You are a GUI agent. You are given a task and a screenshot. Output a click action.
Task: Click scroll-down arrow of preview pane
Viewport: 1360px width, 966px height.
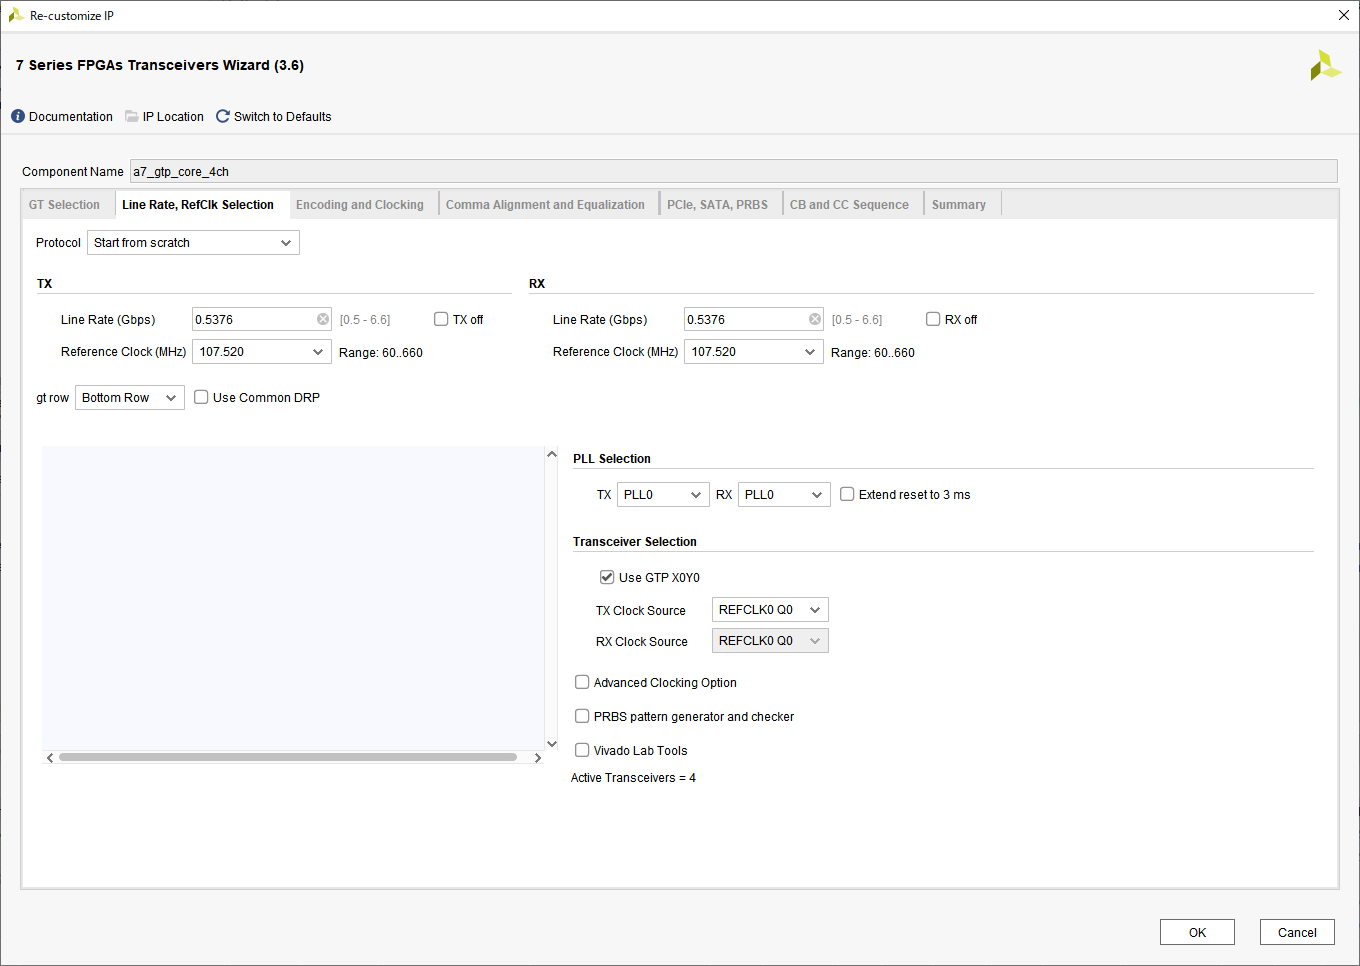[x=552, y=743]
